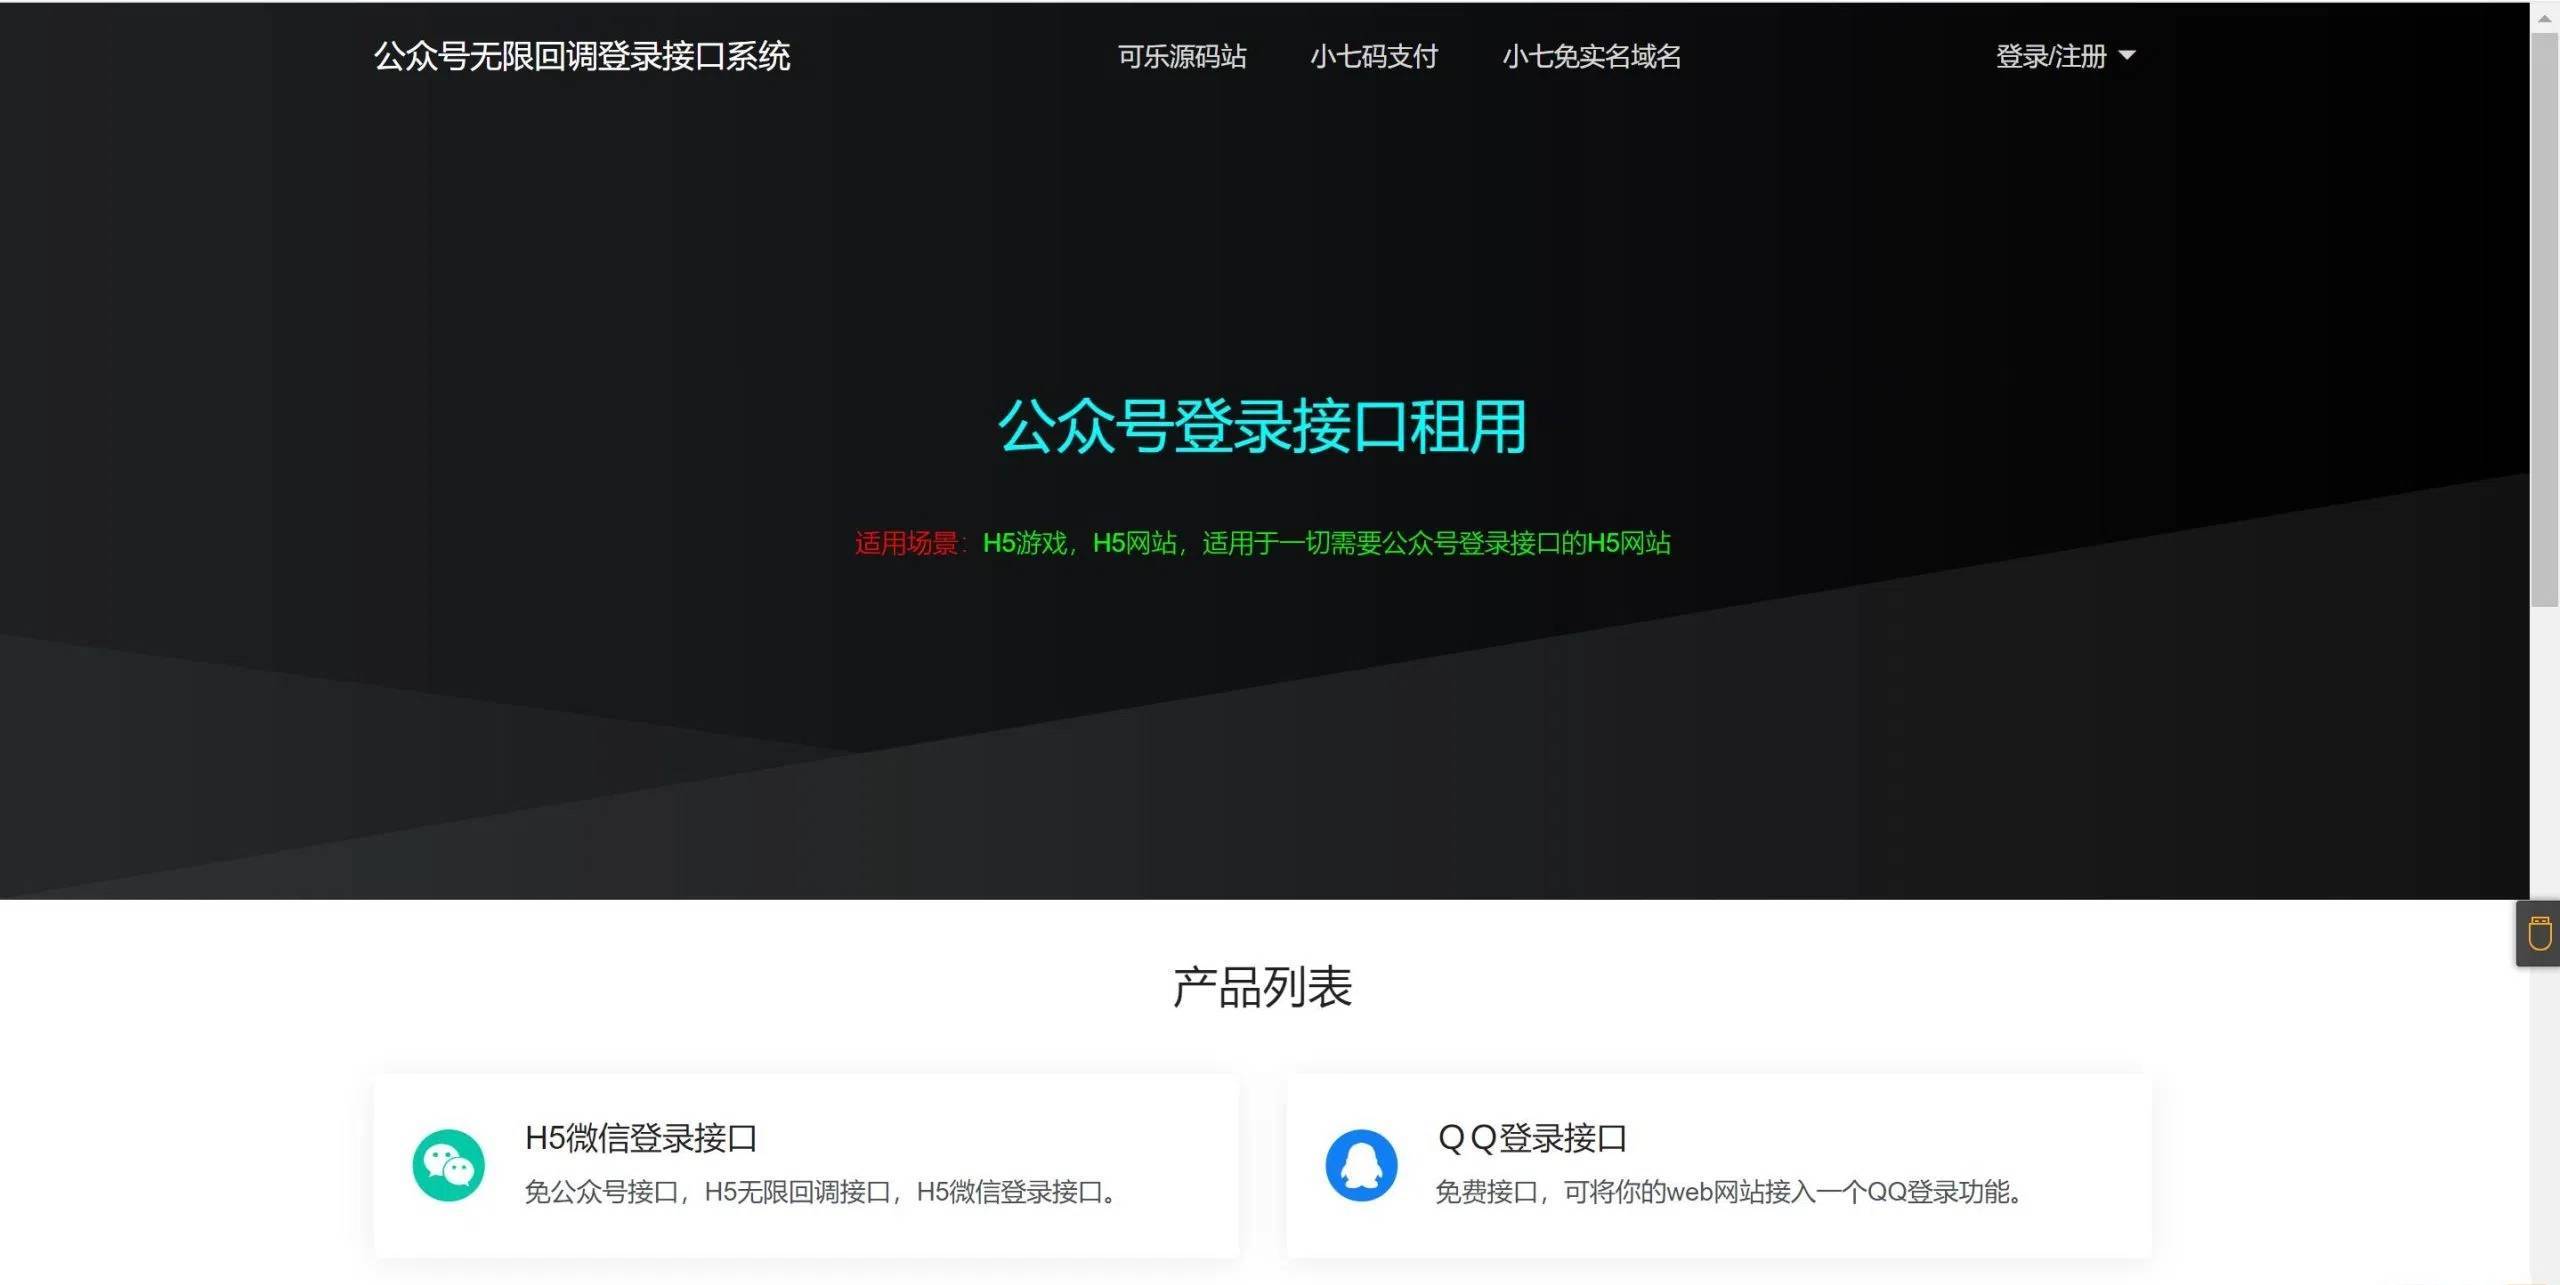Click the 公众号无限回调登录接口系统 site title
The image size is (2560, 1285).
[582, 56]
